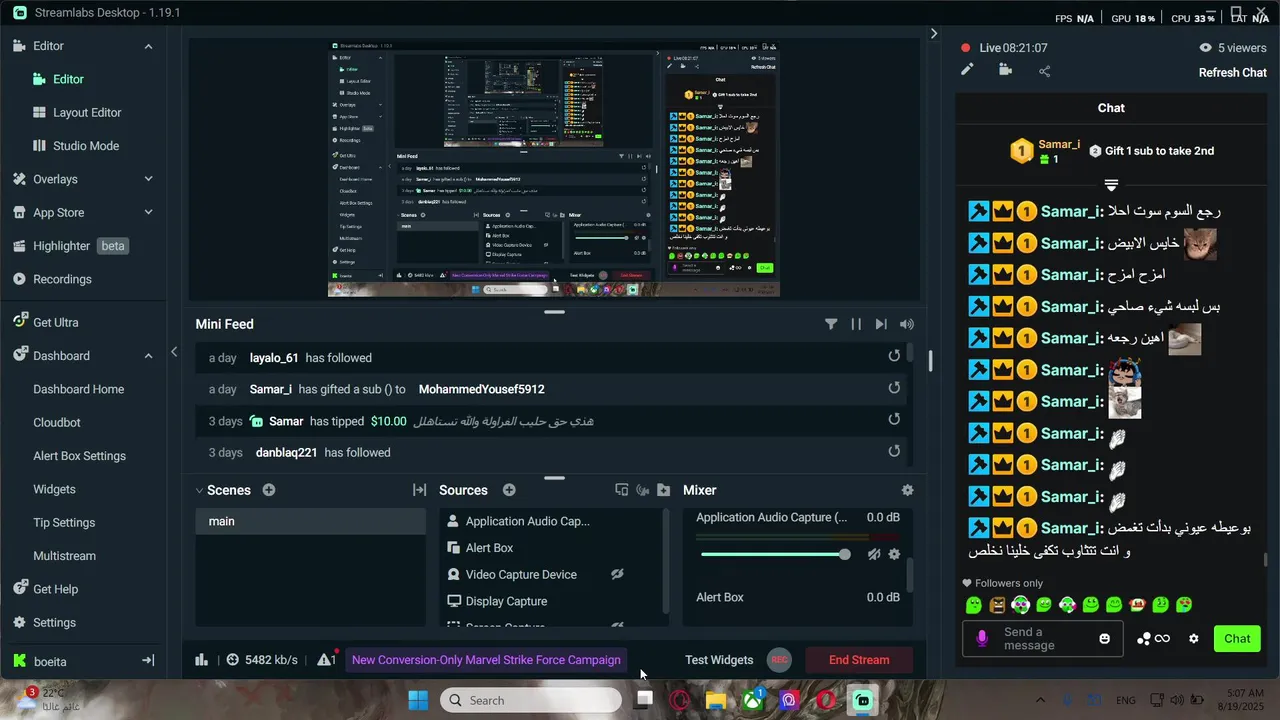This screenshot has width=1280, height=720.
Task: Open Alert Box Settings in sidebar
Action: coord(79,456)
